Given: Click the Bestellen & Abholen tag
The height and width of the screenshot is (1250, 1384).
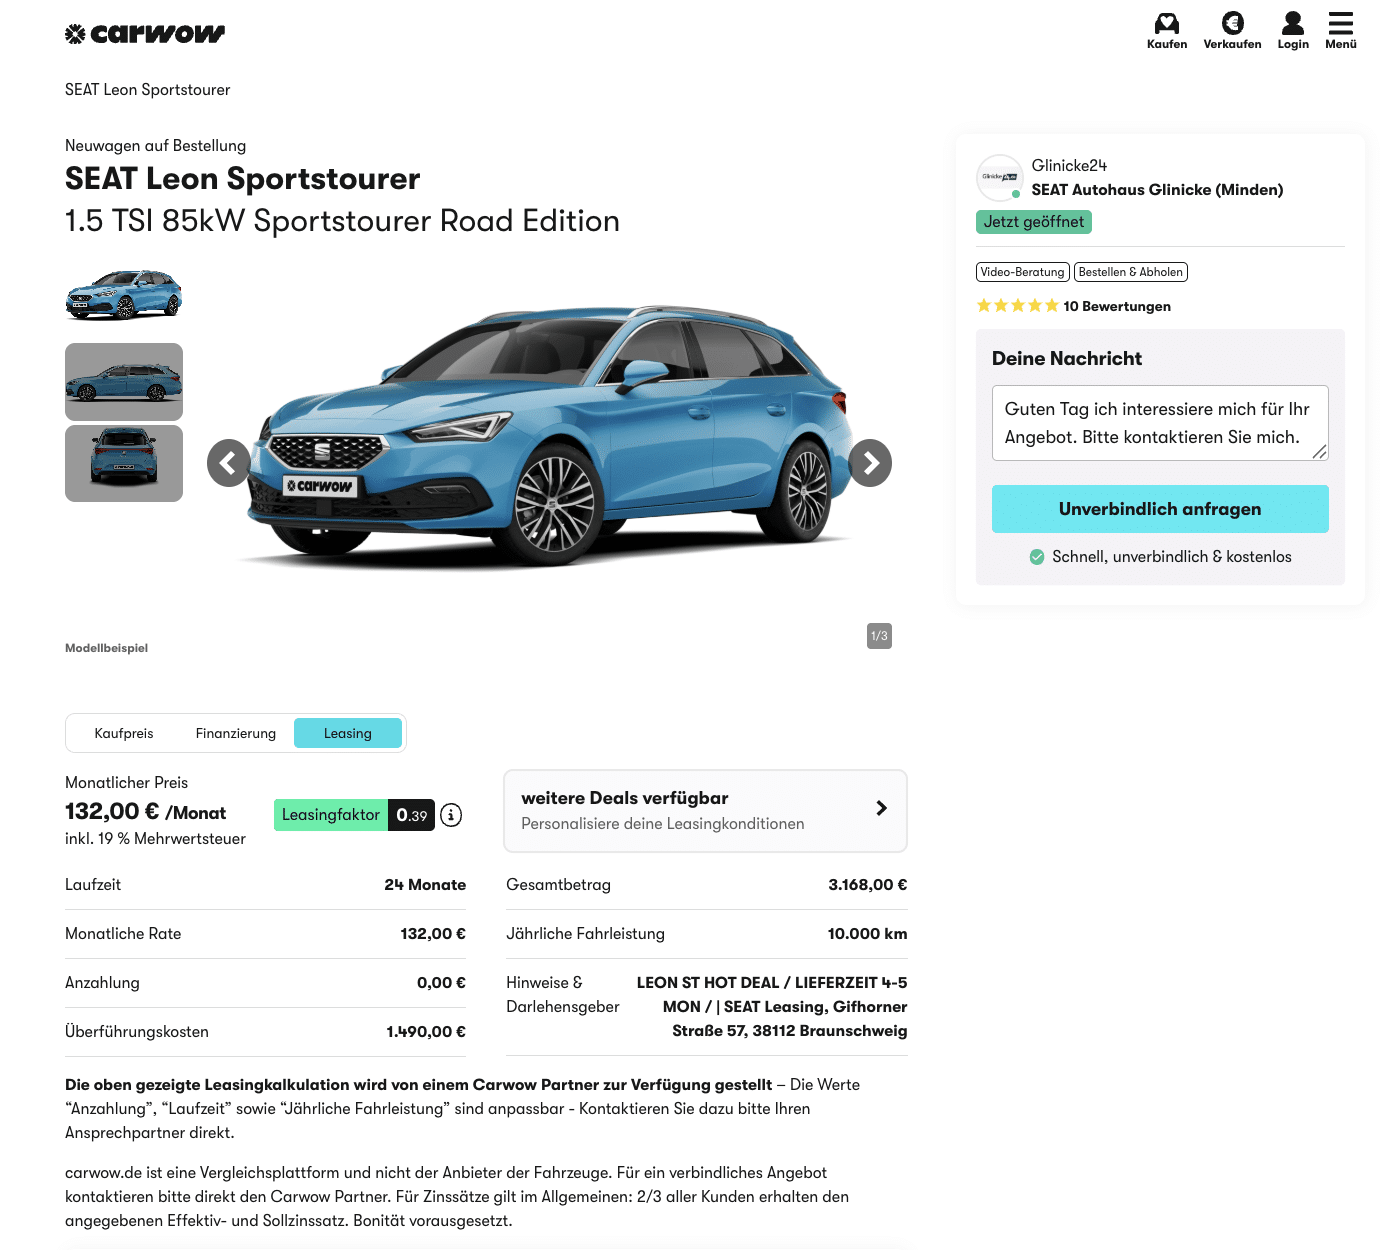Looking at the screenshot, I should point(1131,272).
